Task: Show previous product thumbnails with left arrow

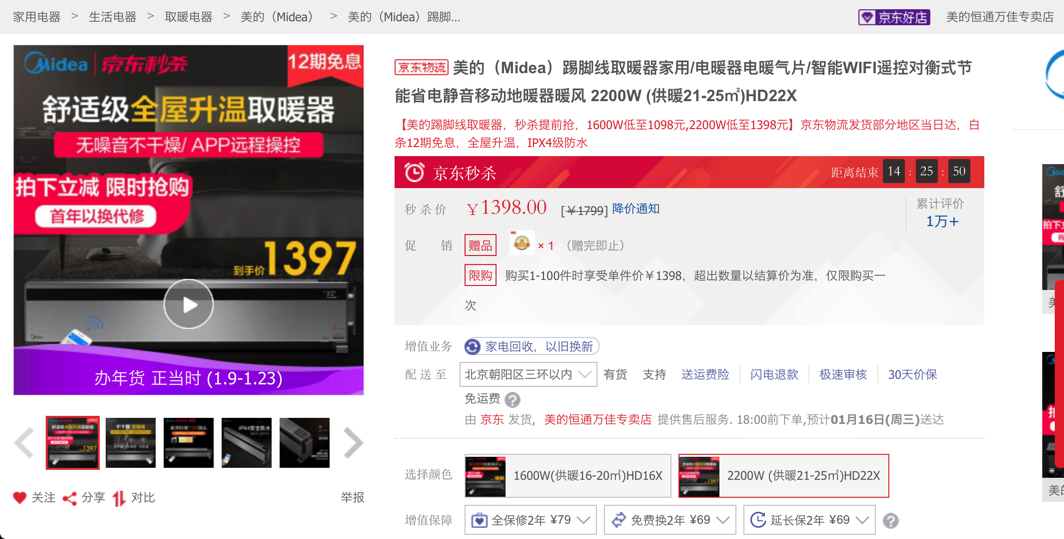Action: tap(24, 443)
